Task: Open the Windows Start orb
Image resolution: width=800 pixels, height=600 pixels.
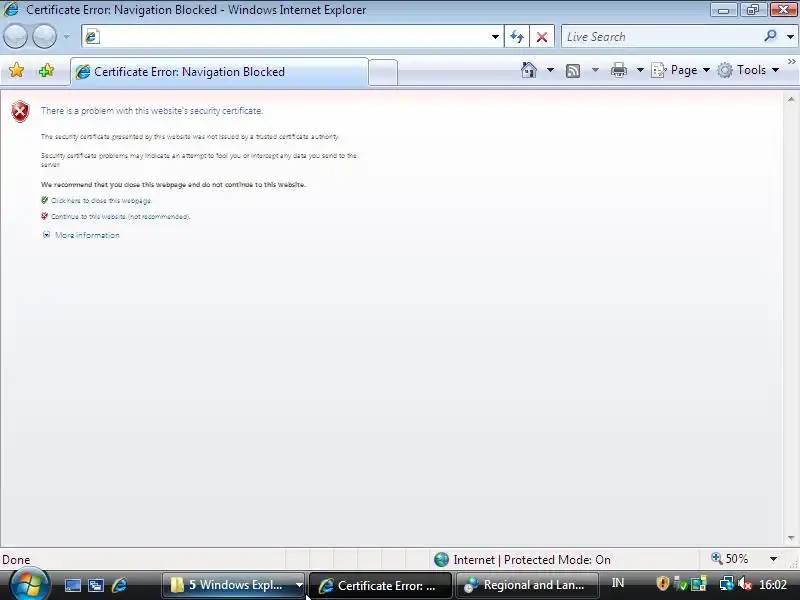Action: (30, 585)
